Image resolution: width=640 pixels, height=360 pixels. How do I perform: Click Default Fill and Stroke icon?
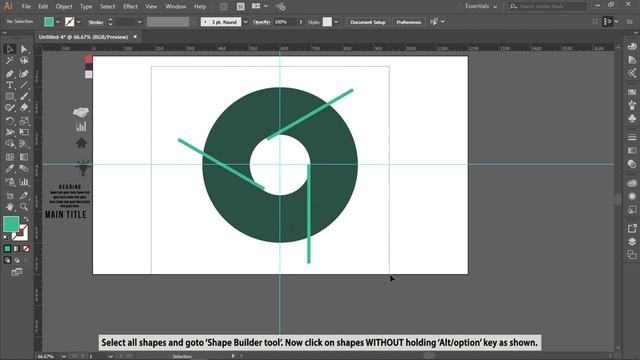(x=6, y=238)
